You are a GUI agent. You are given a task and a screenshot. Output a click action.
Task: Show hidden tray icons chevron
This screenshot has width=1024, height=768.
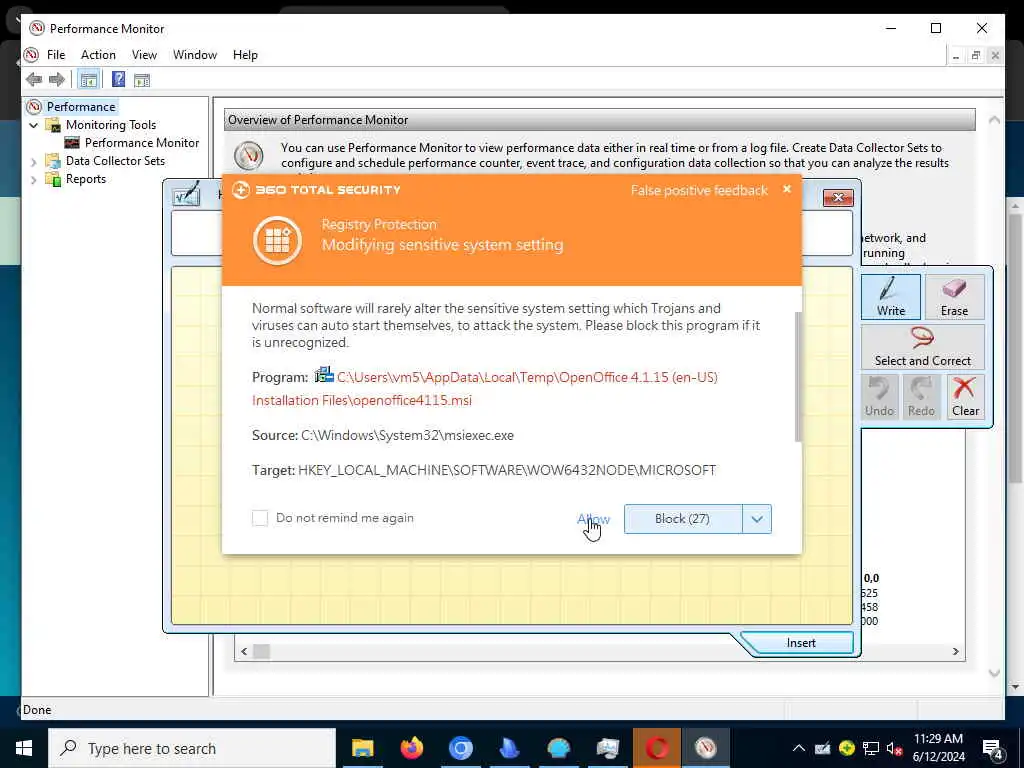[x=799, y=748]
